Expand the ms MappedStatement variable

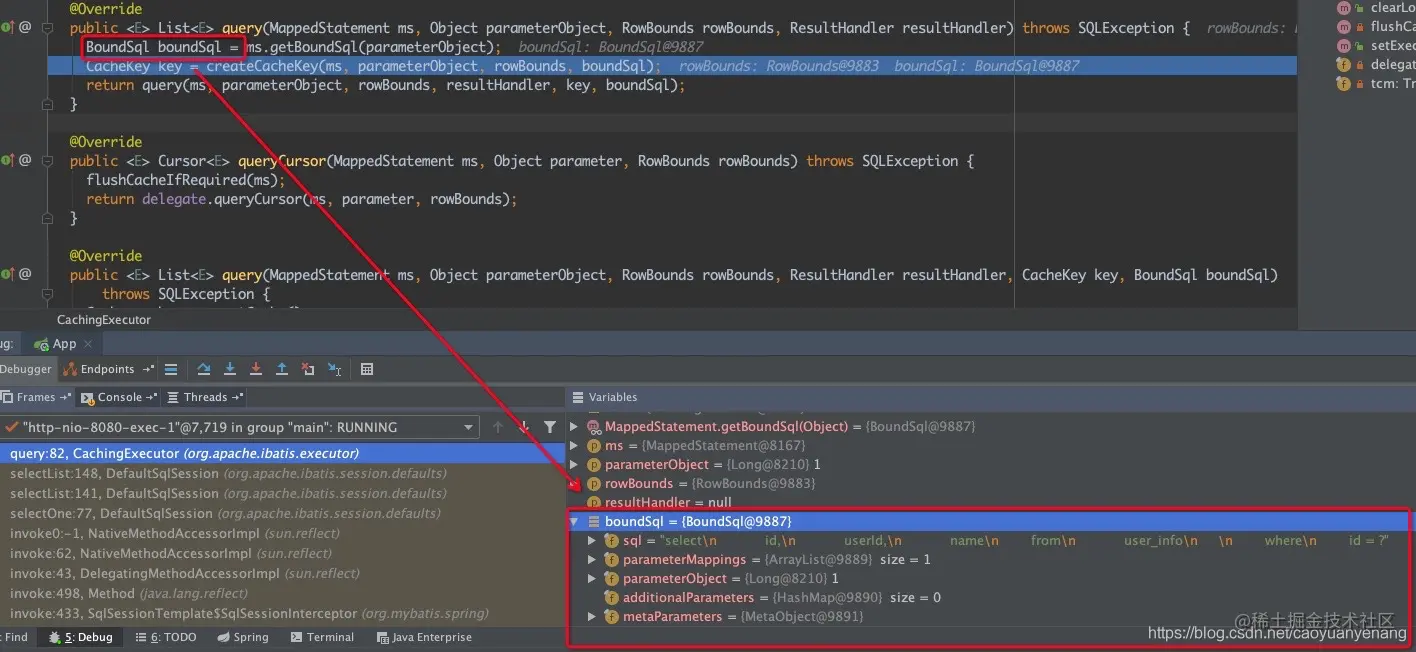pos(574,445)
